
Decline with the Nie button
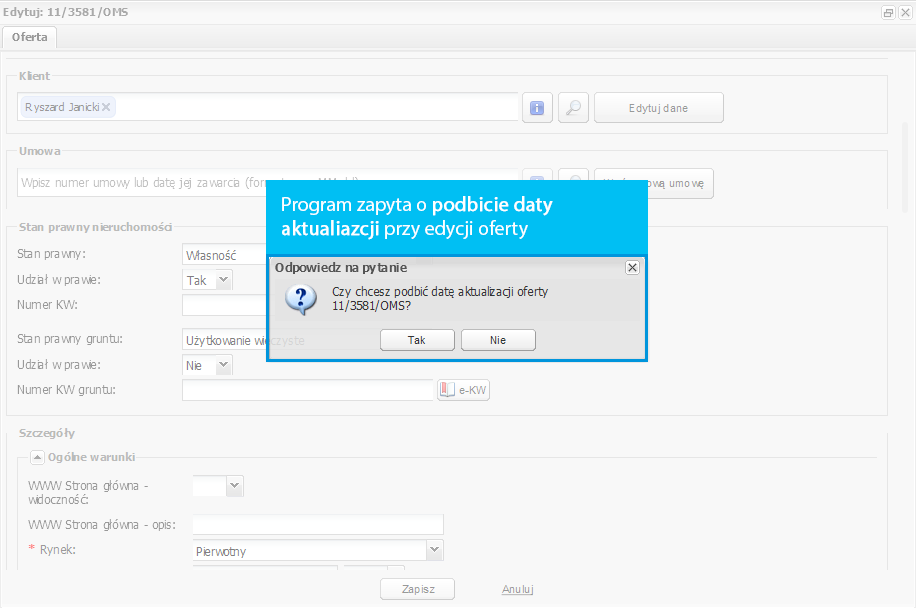click(x=498, y=340)
